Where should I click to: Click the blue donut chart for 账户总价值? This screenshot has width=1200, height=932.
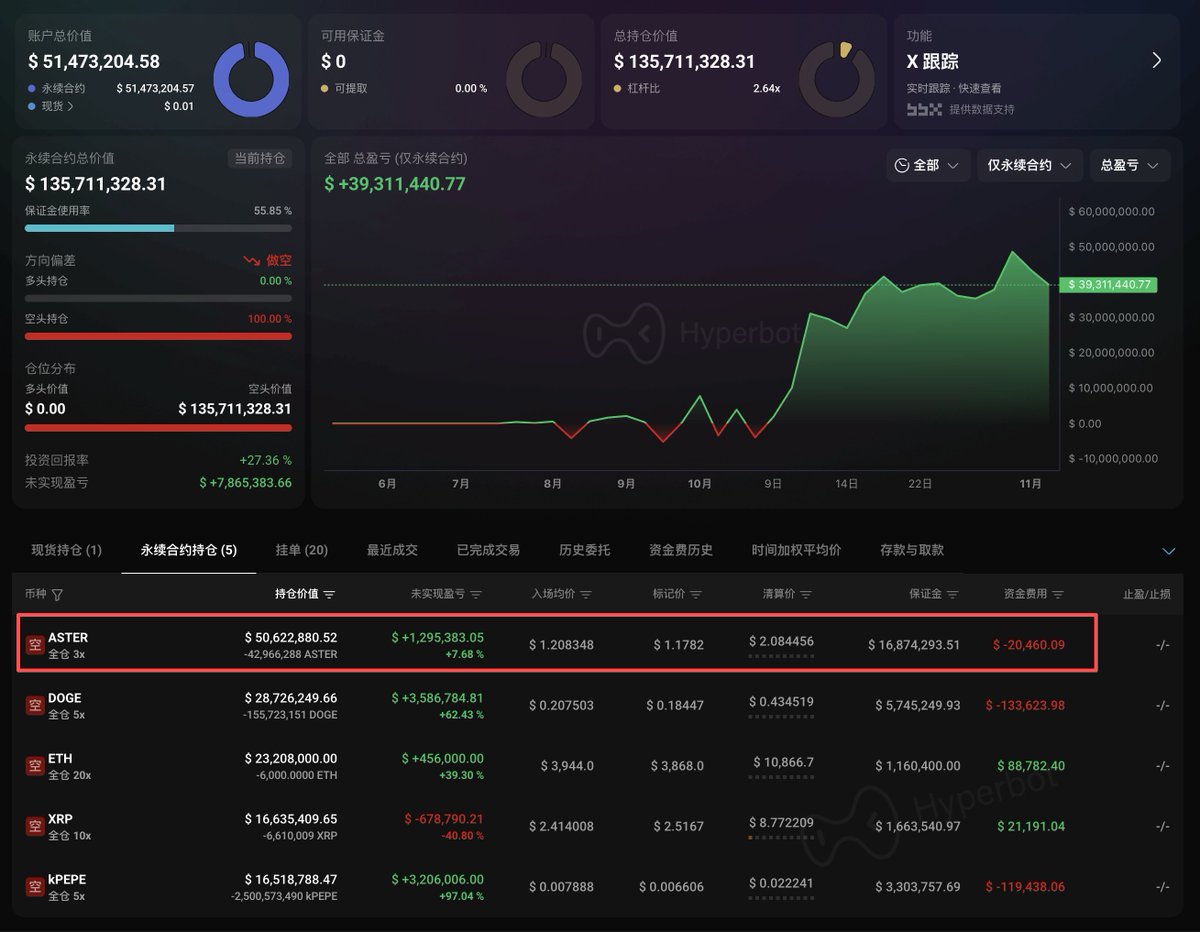(x=251, y=79)
